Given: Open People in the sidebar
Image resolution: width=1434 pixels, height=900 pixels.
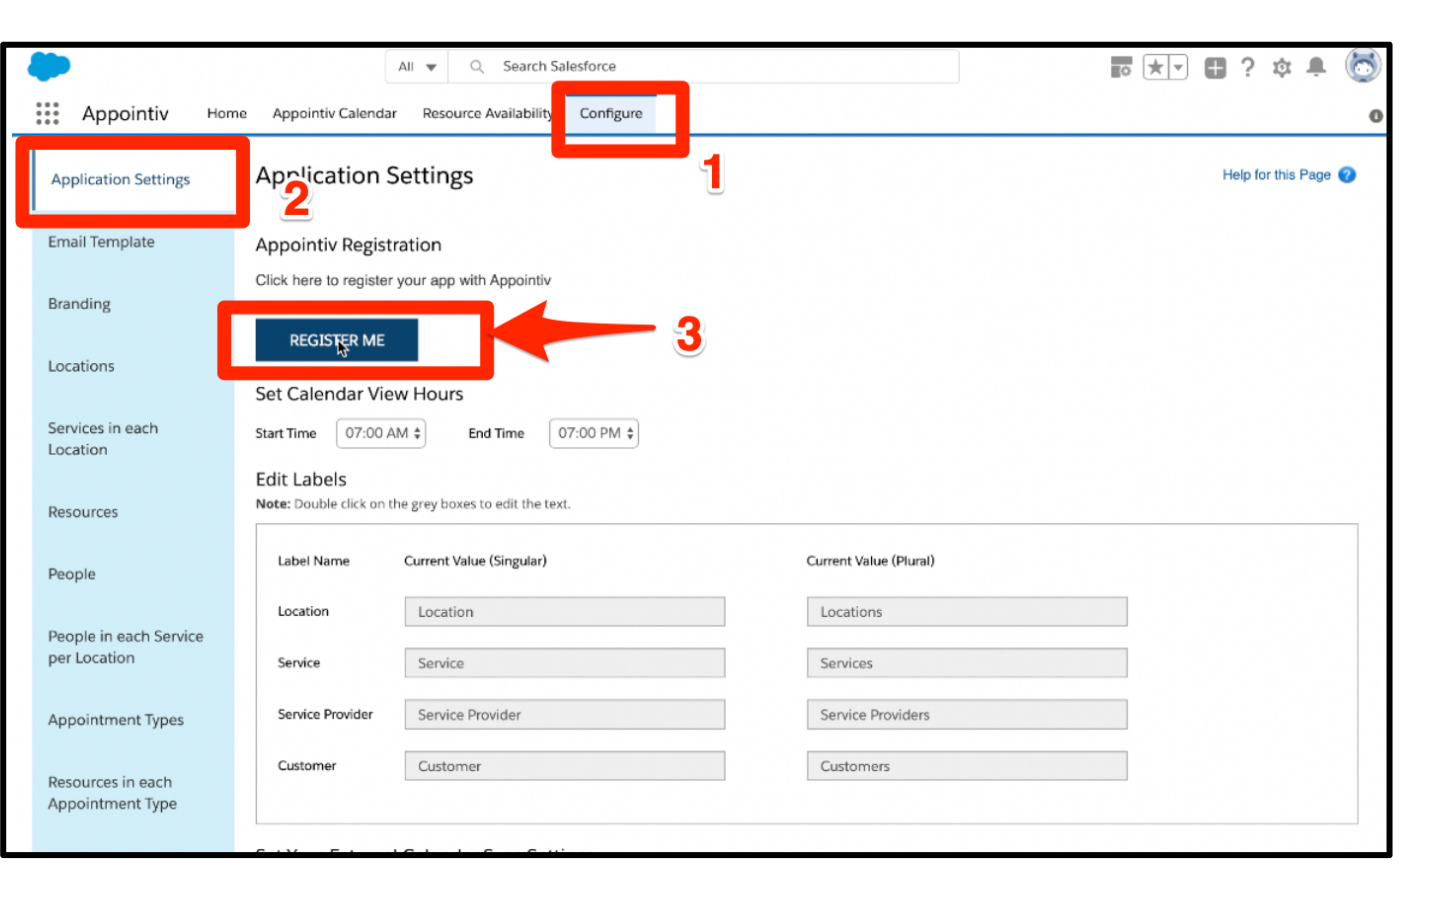Looking at the screenshot, I should coord(72,574).
